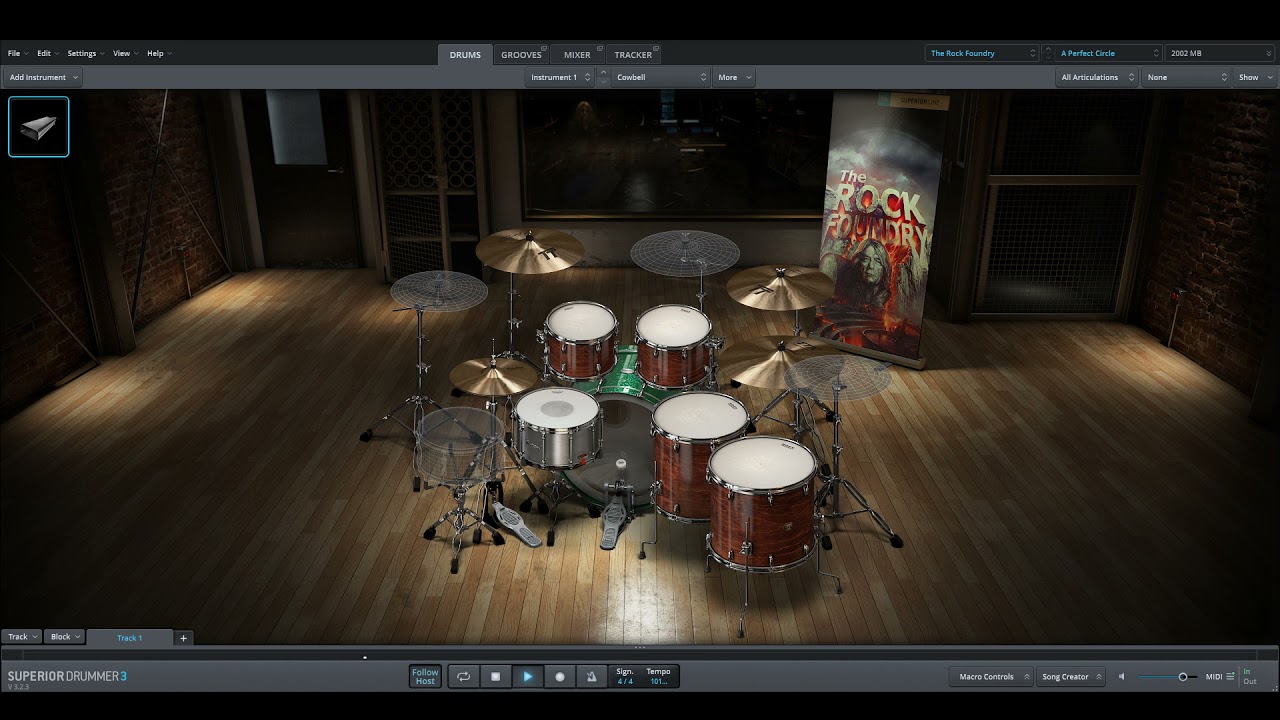The height and width of the screenshot is (720, 1280).
Task: Toggle the metronome icon
Action: tap(592, 677)
